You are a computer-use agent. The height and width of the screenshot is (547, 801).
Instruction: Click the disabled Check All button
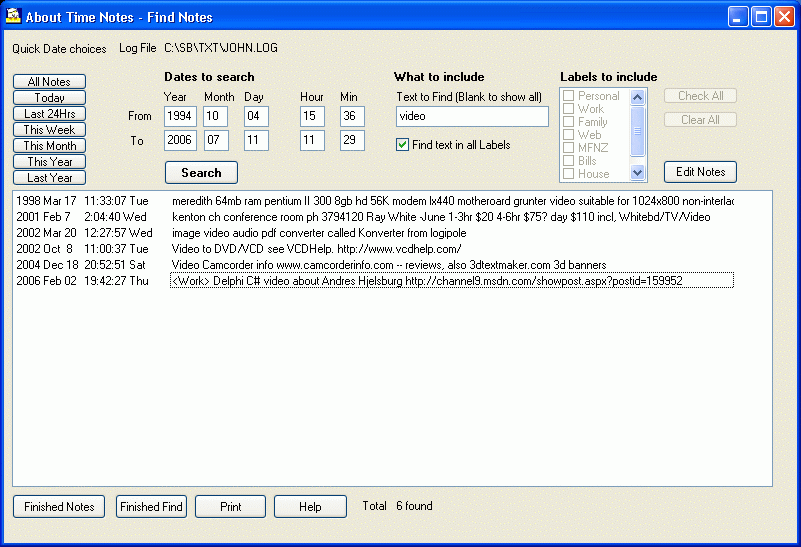click(700, 96)
